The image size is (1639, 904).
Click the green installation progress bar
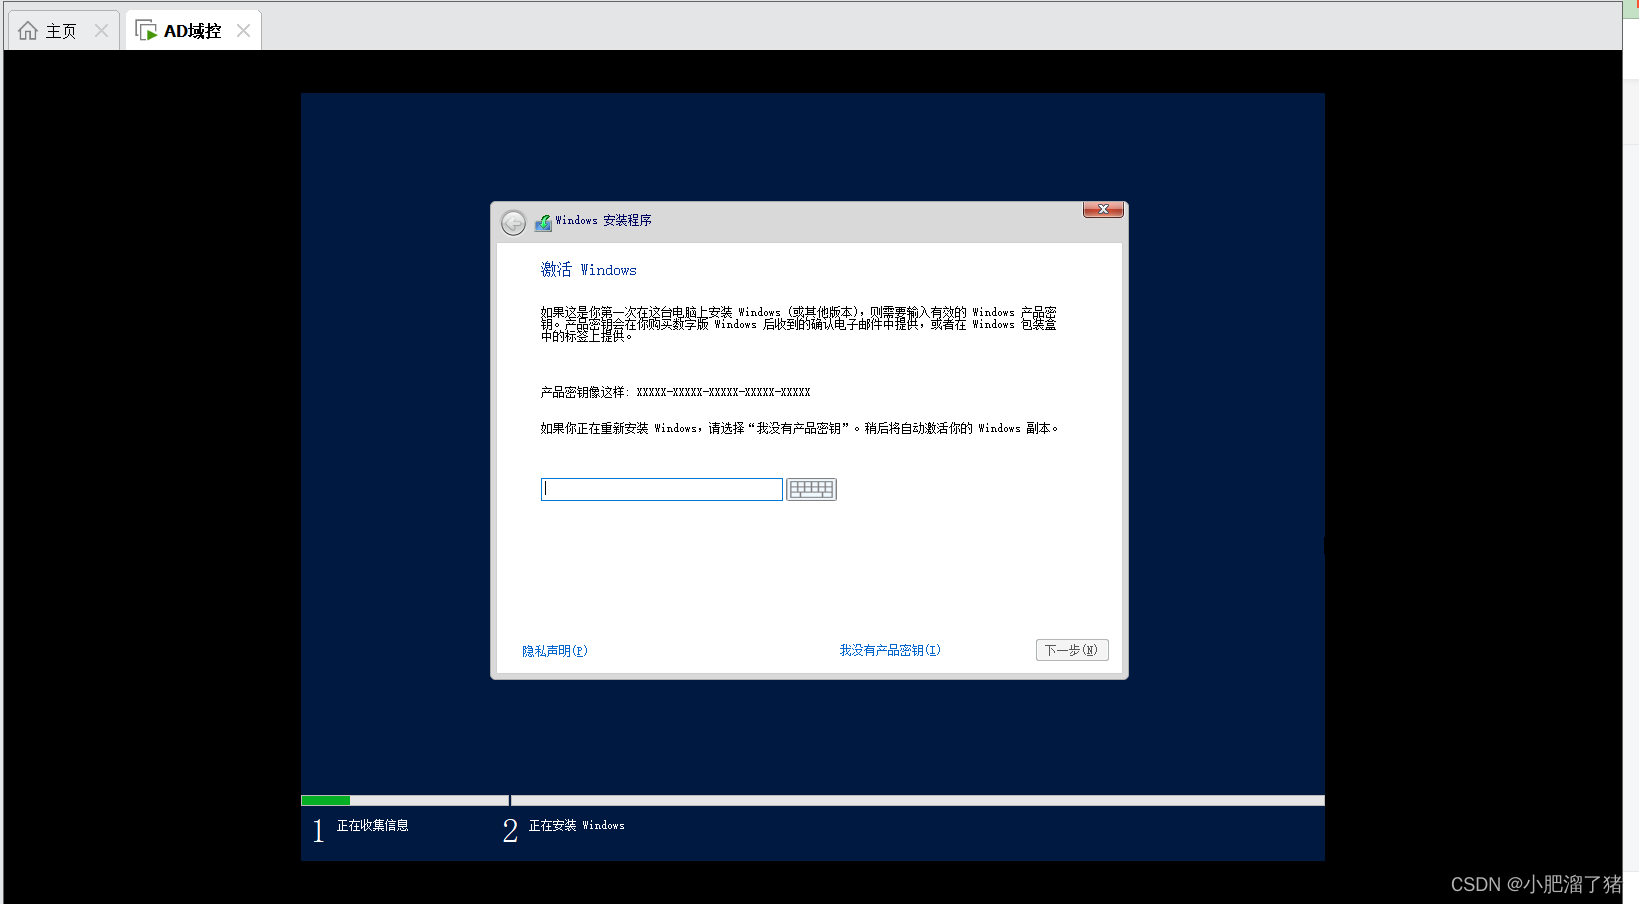point(325,800)
